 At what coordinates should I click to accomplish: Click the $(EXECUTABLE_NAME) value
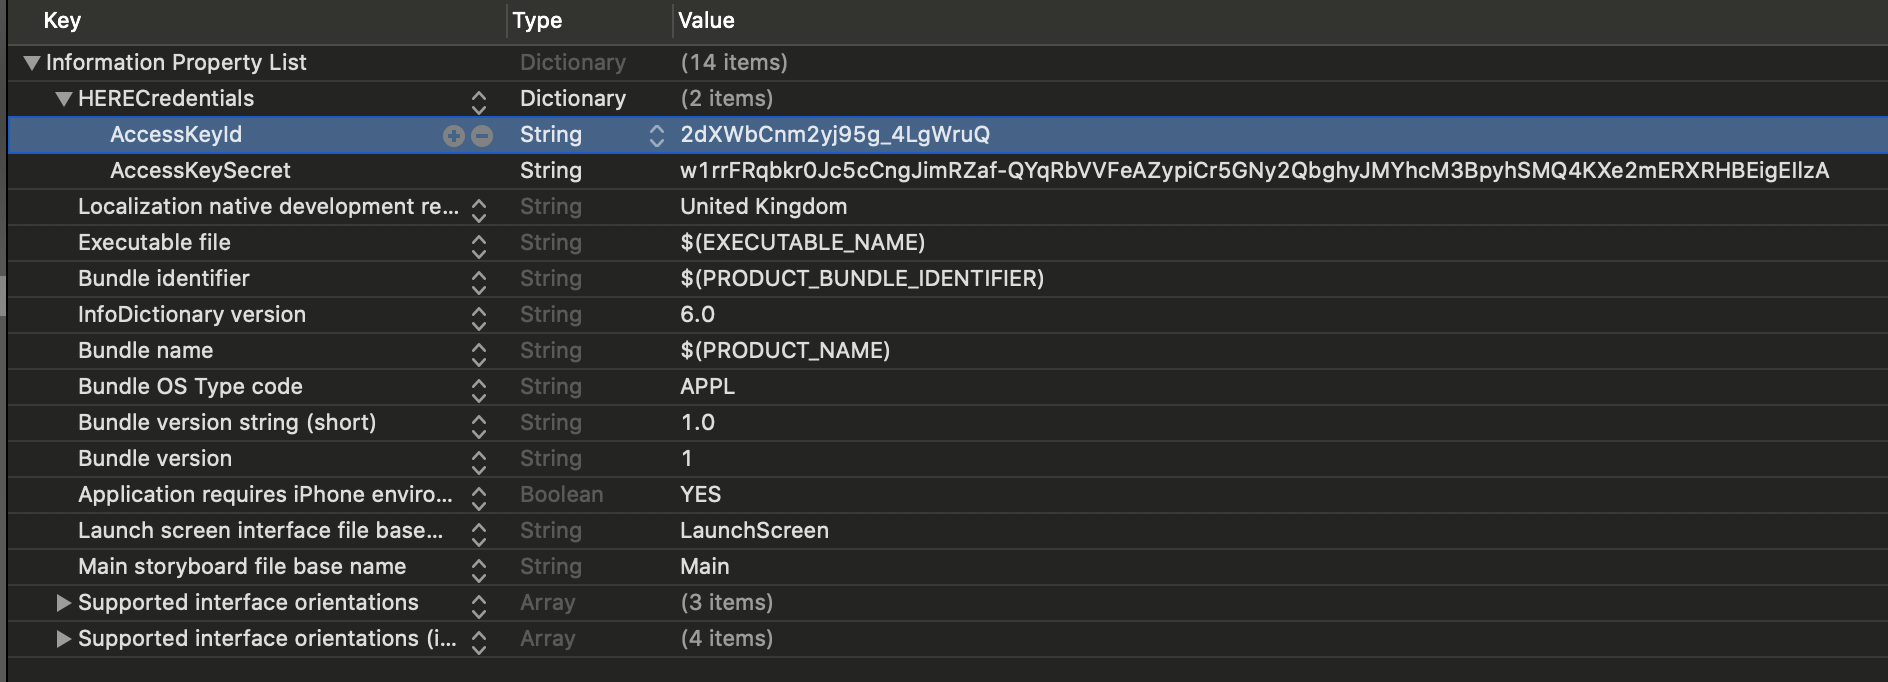point(802,243)
